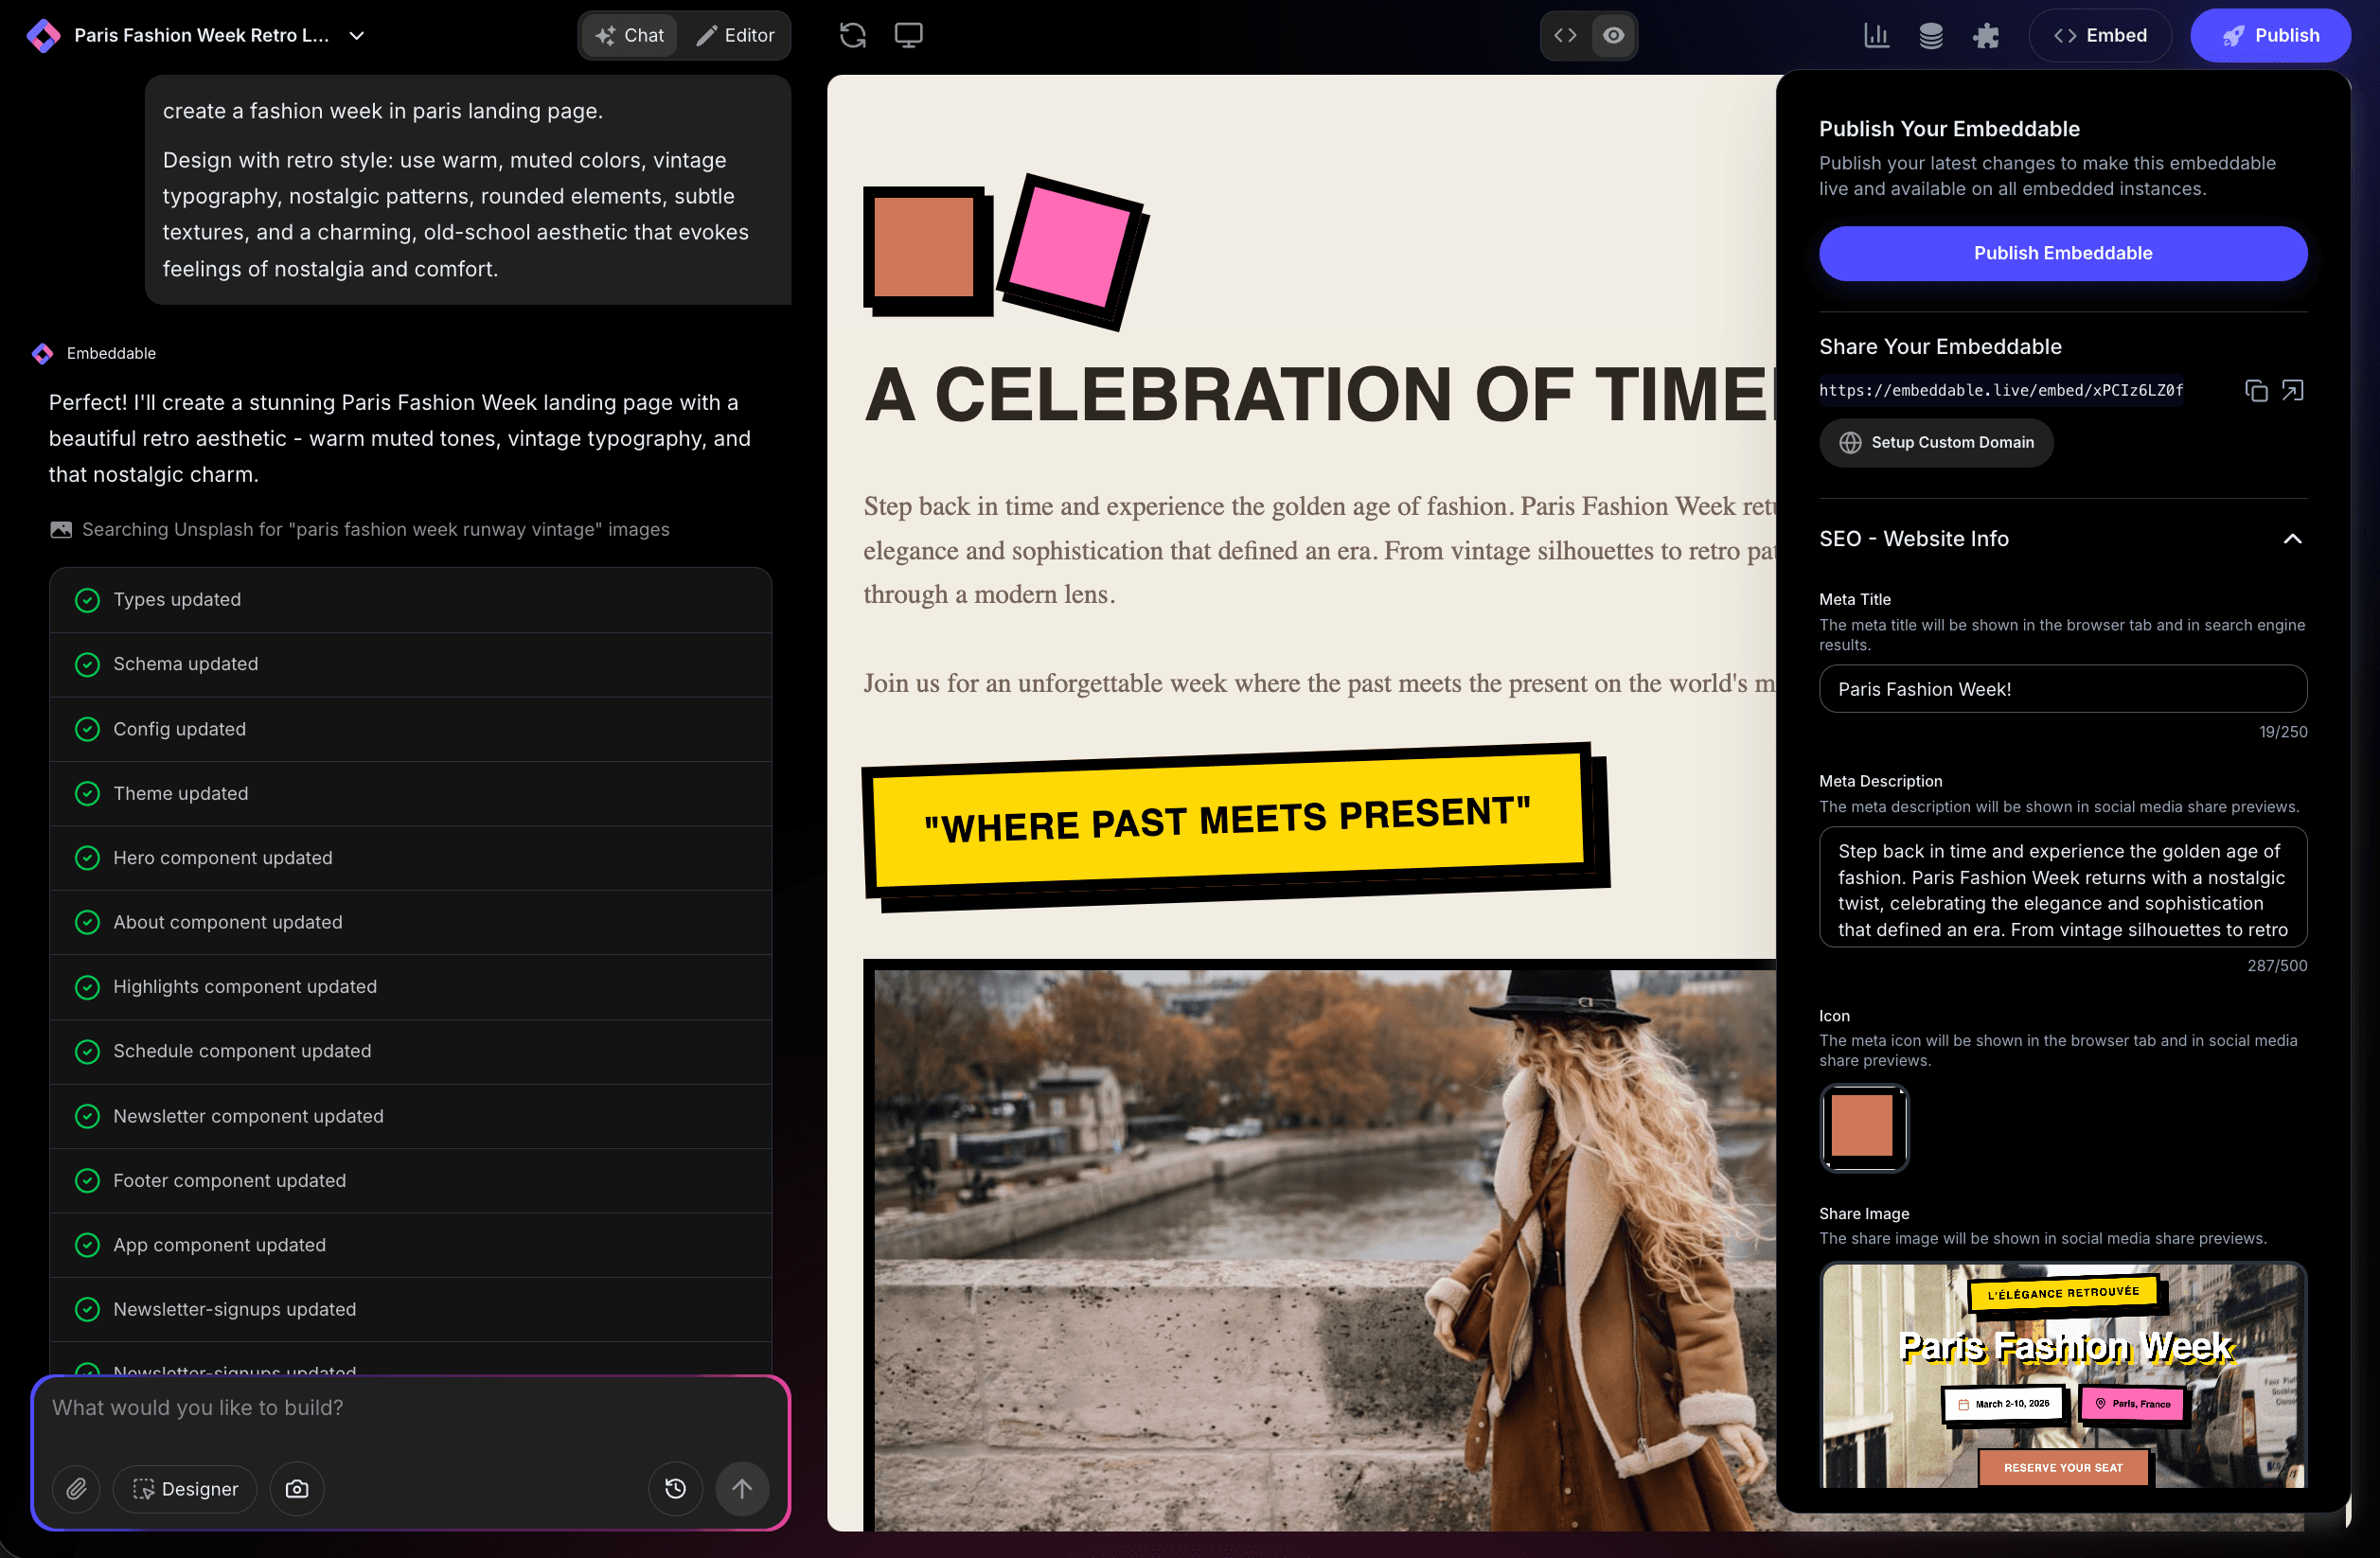Switch to the Chat tab
2380x1558 pixels.
click(629, 35)
